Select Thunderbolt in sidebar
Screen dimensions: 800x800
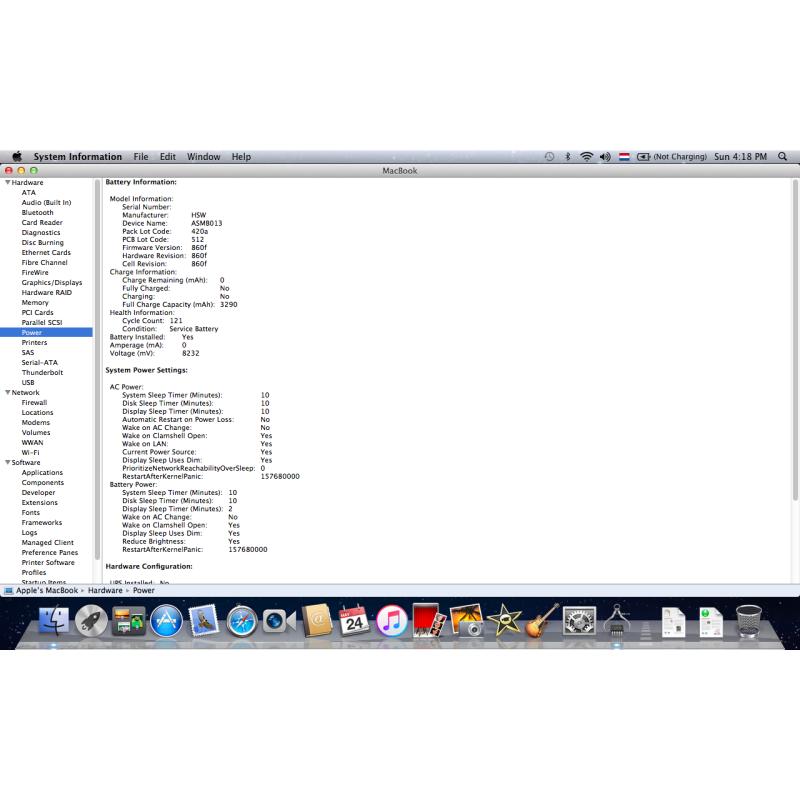pyautogui.click(x=42, y=372)
